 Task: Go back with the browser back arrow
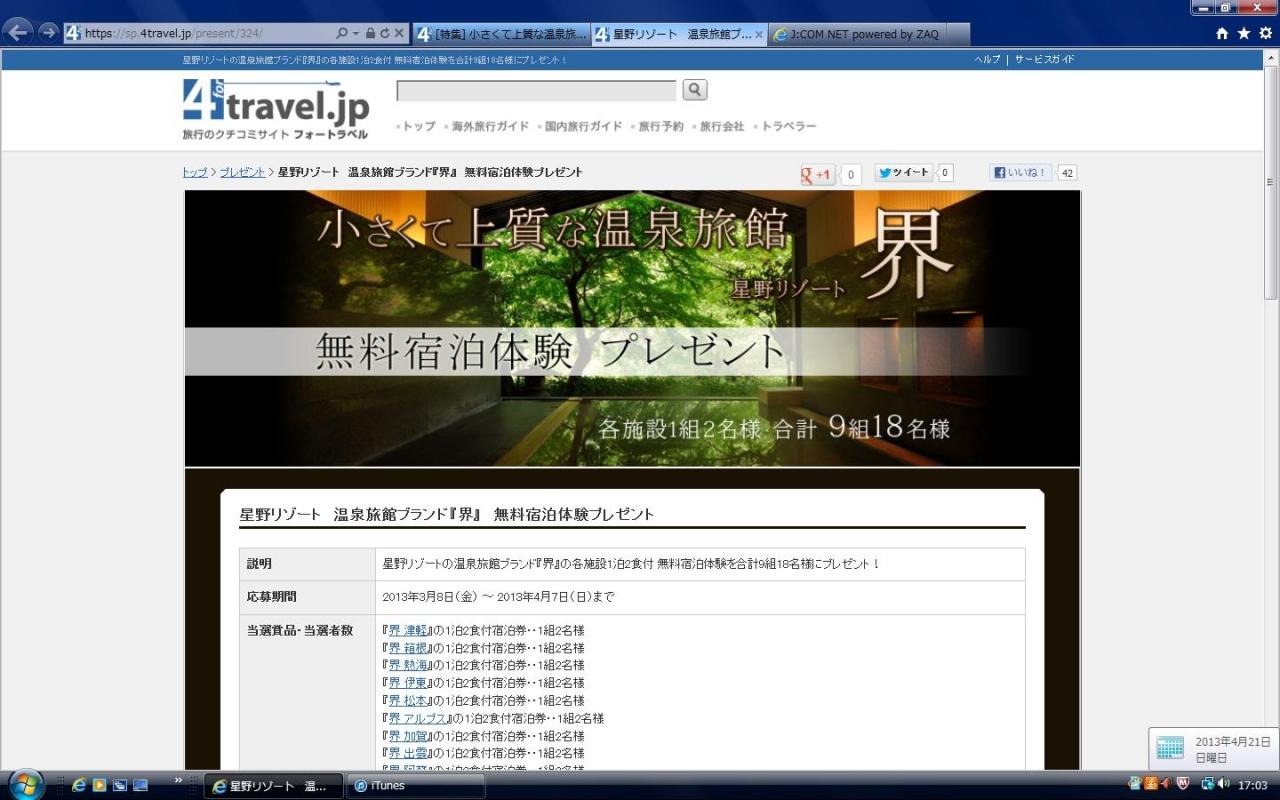[18, 32]
